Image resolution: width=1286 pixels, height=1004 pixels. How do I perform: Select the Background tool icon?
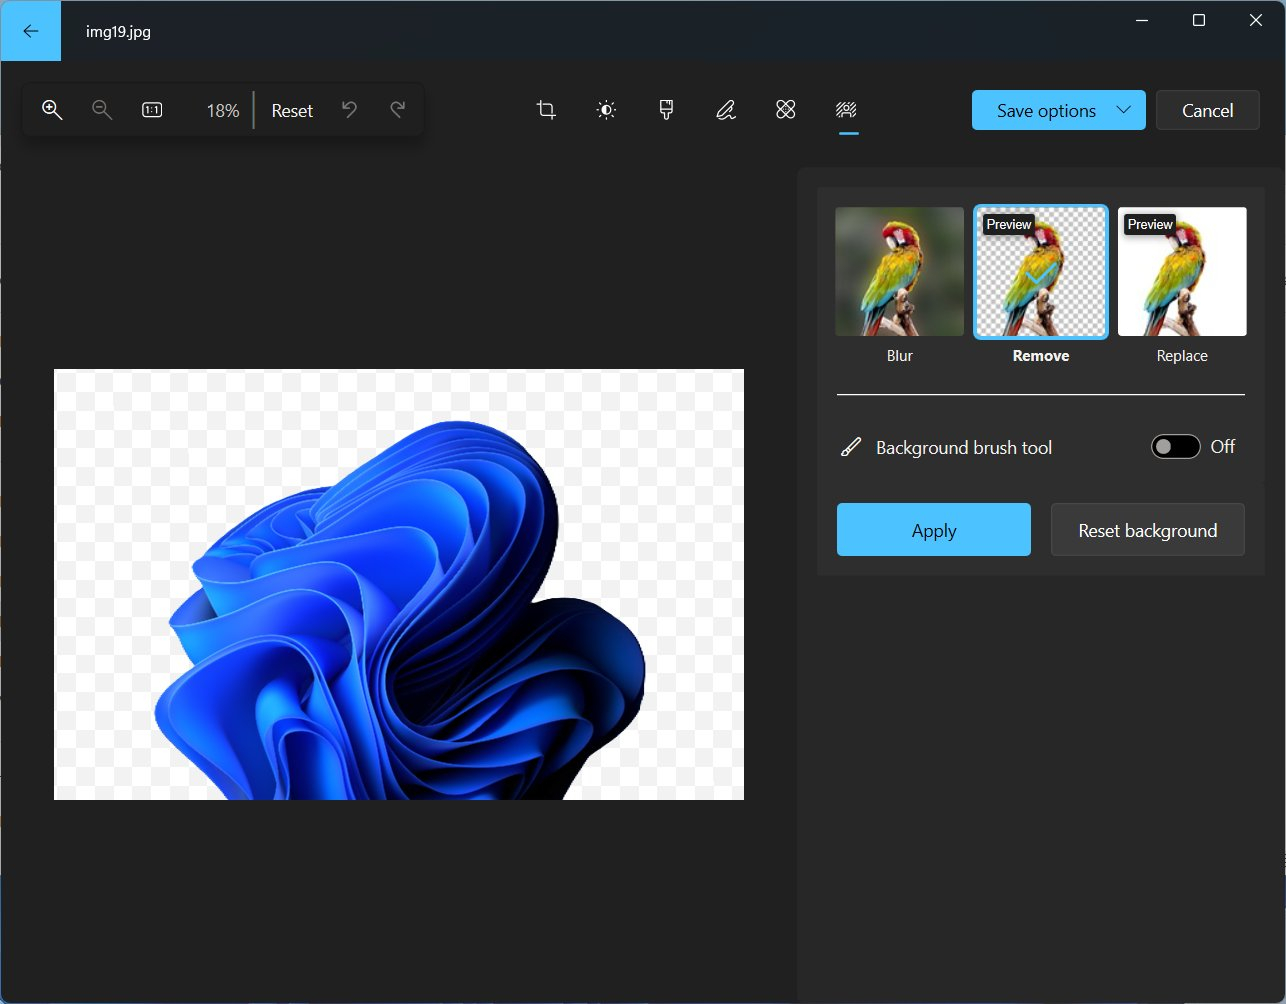click(x=847, y=110)
